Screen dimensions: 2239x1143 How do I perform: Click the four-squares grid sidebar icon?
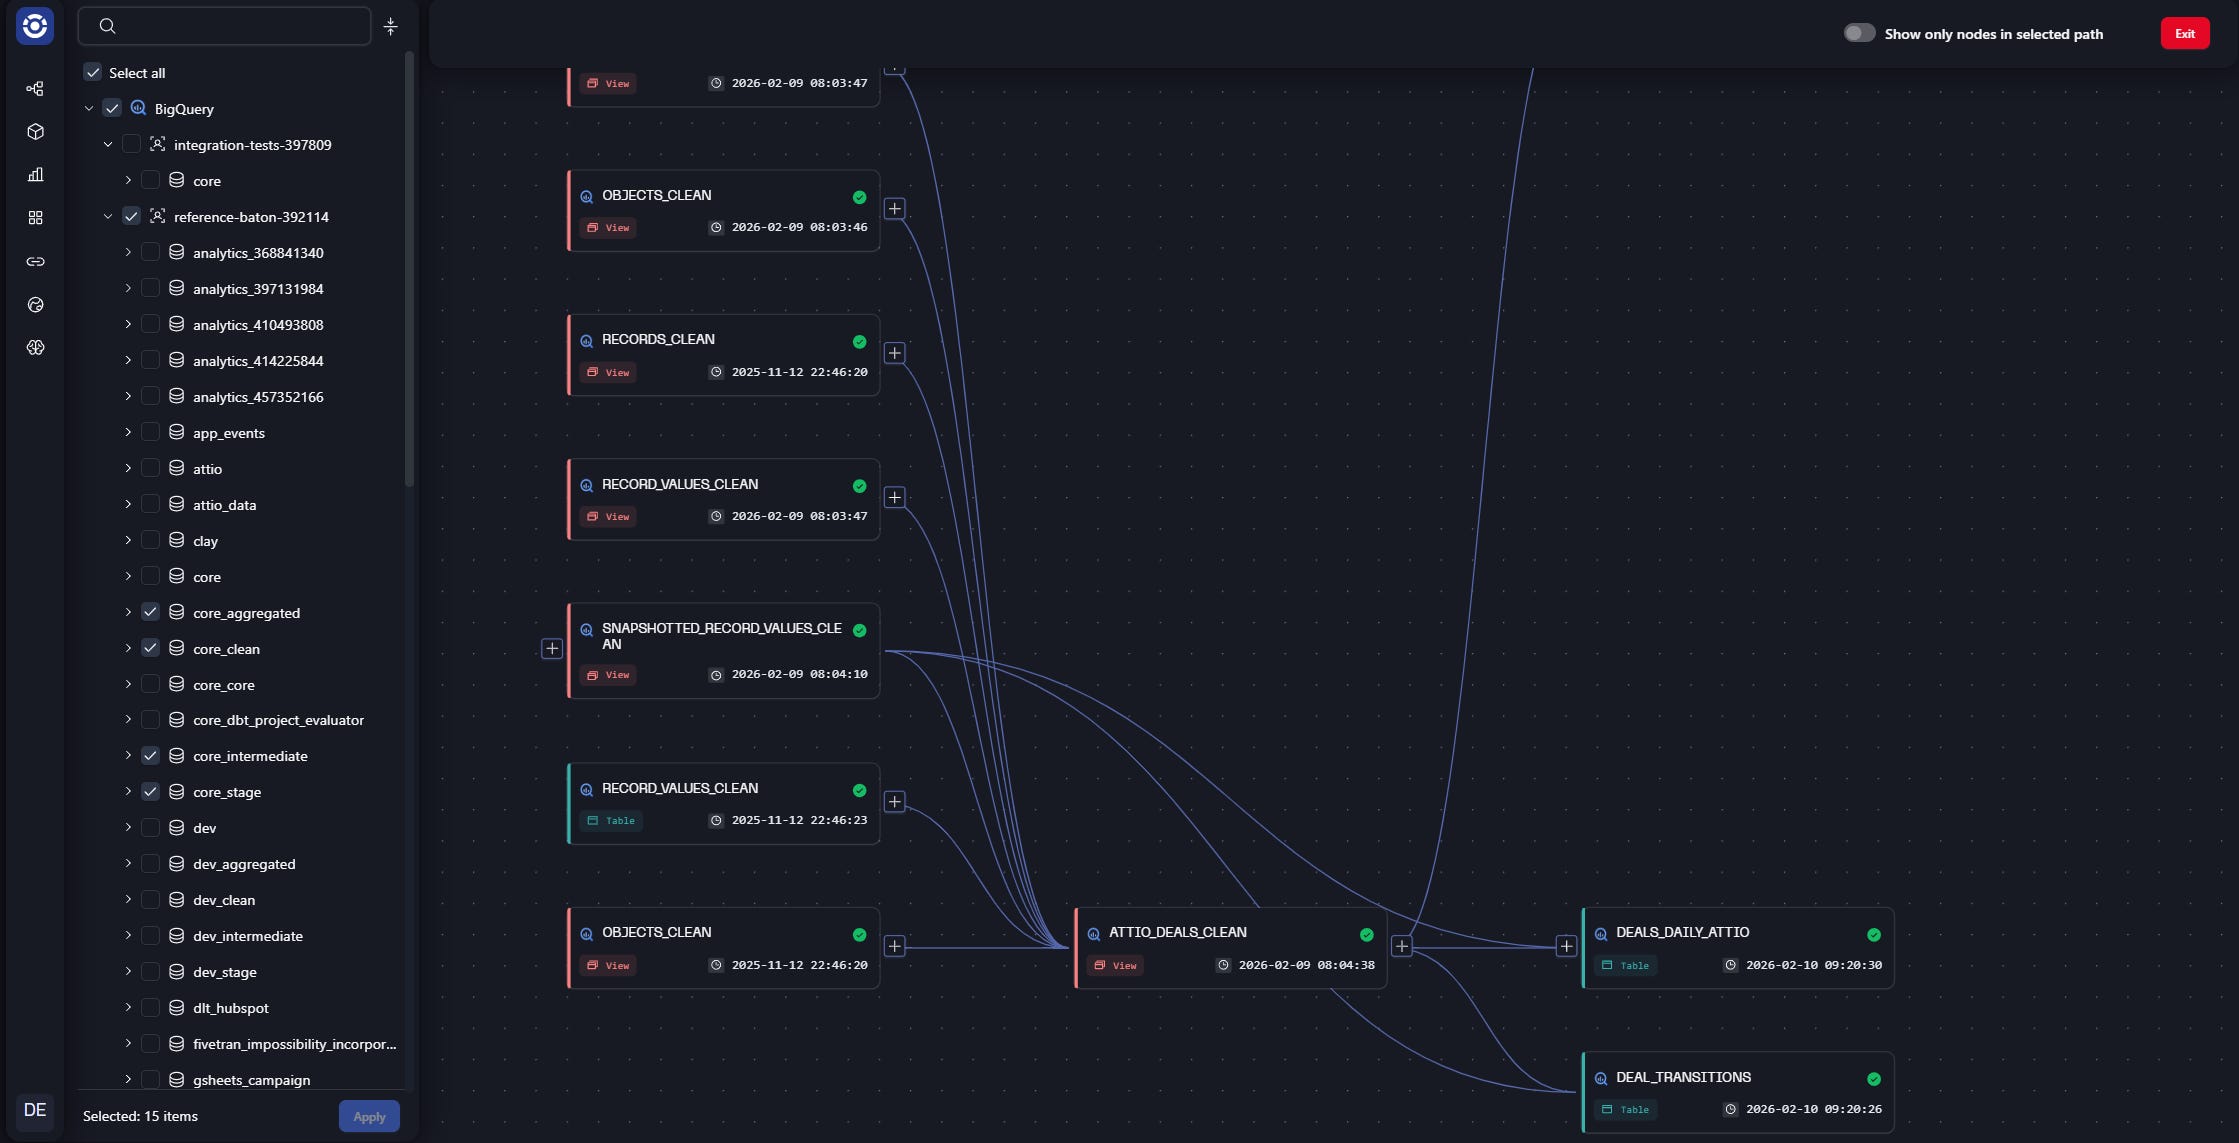click(x=35, y=218)
